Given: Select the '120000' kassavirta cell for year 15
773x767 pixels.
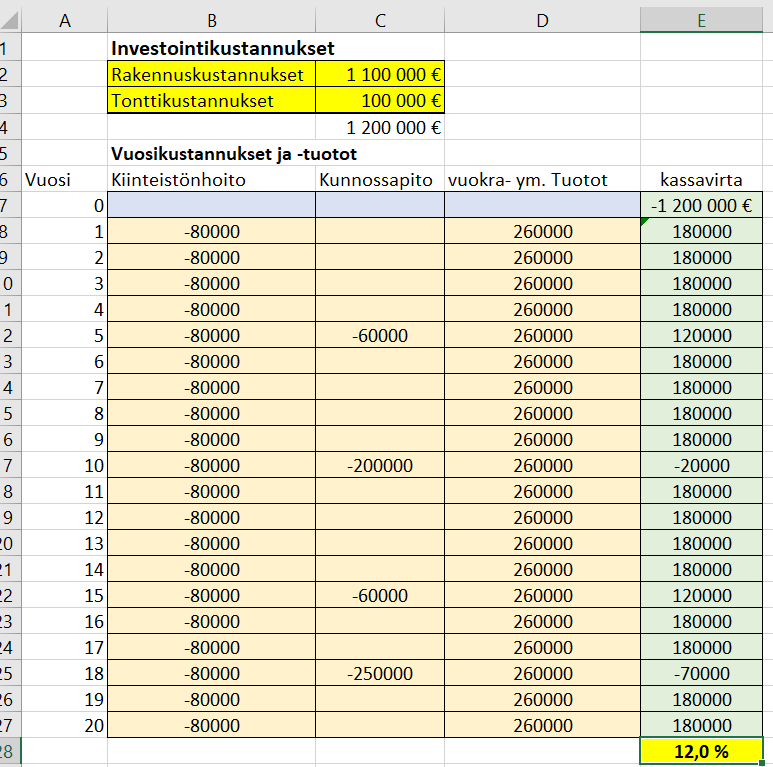Looking at the screenshot, I should 701,595.
